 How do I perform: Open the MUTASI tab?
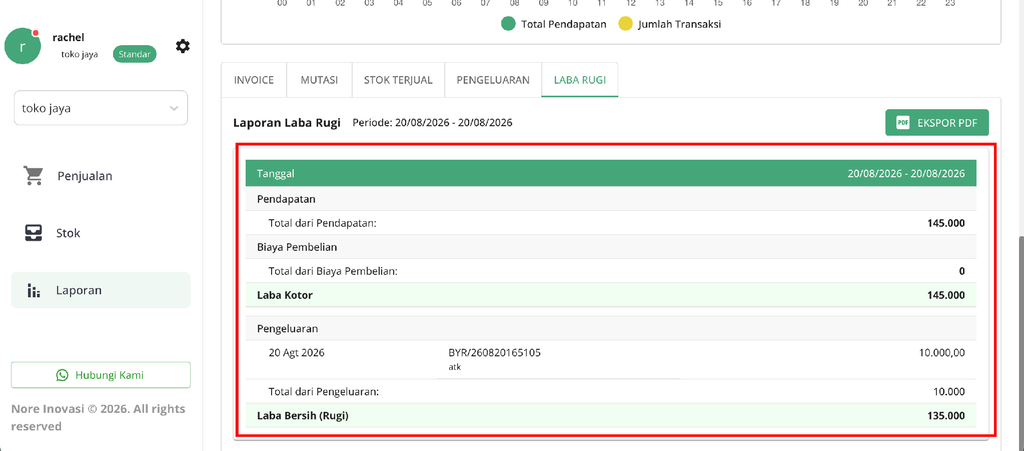point(319,80)
